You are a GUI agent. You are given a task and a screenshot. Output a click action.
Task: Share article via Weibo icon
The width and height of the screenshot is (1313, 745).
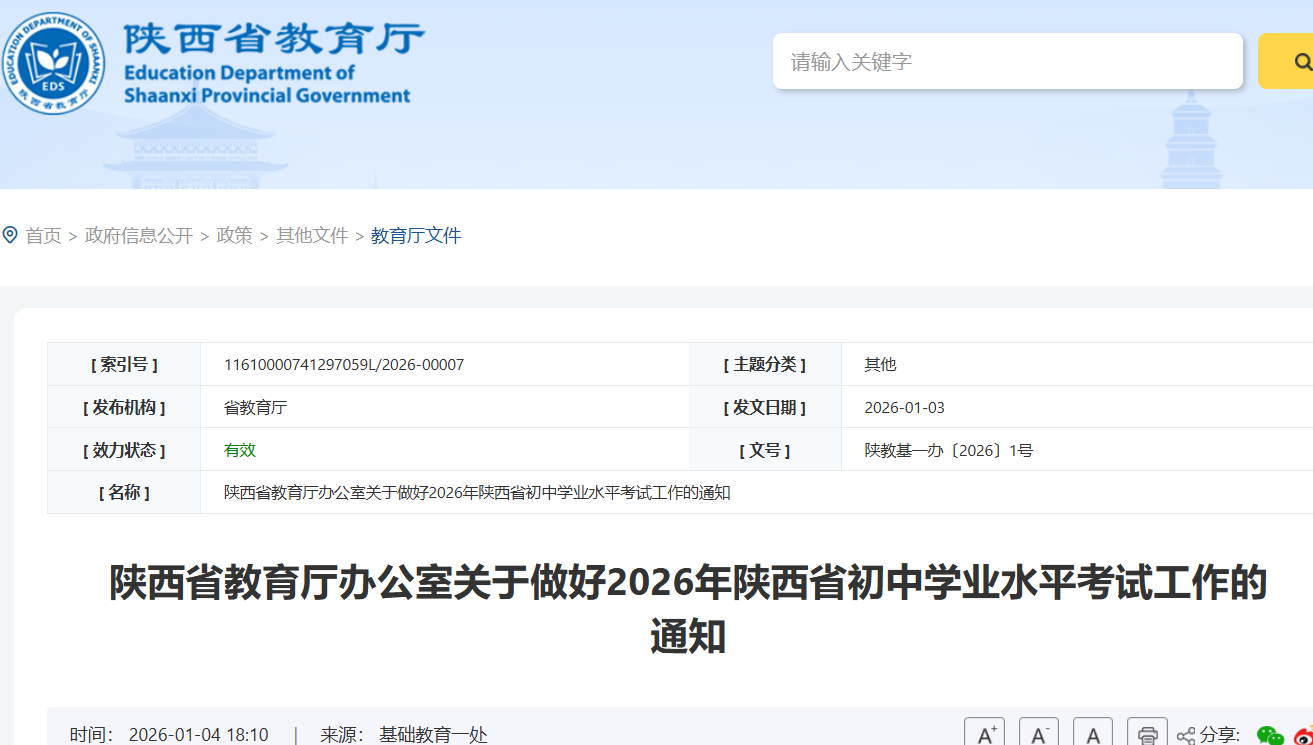(x=1303, y=736)
